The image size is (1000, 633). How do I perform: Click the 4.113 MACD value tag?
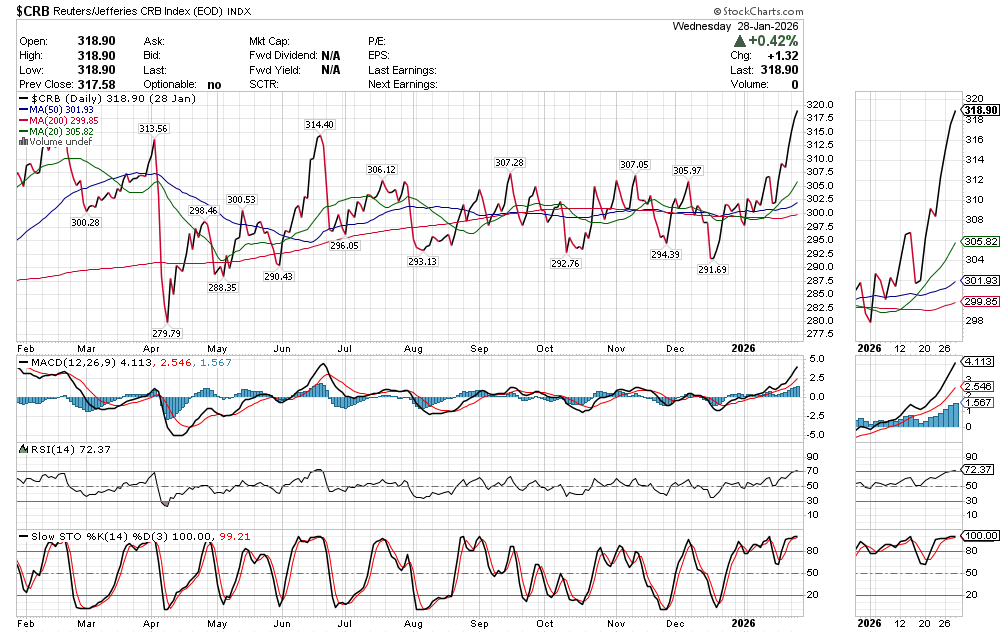pos(980,360)
